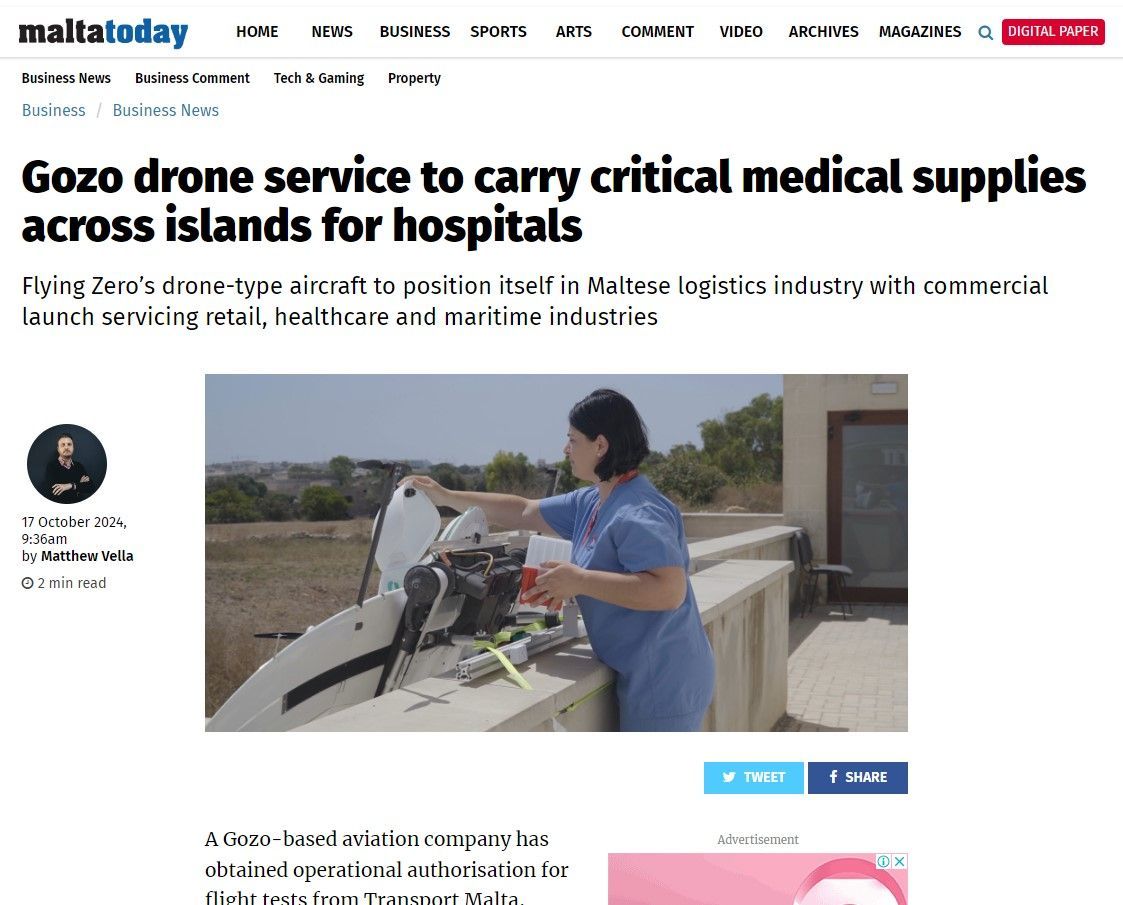Go to the Archives page
The width and height of the screenshot is (1123, 905).
point(823,32)
